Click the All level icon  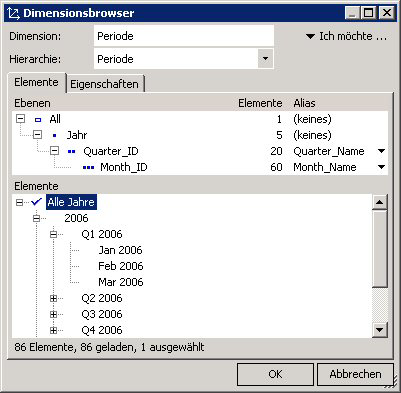tap(38, 120)
